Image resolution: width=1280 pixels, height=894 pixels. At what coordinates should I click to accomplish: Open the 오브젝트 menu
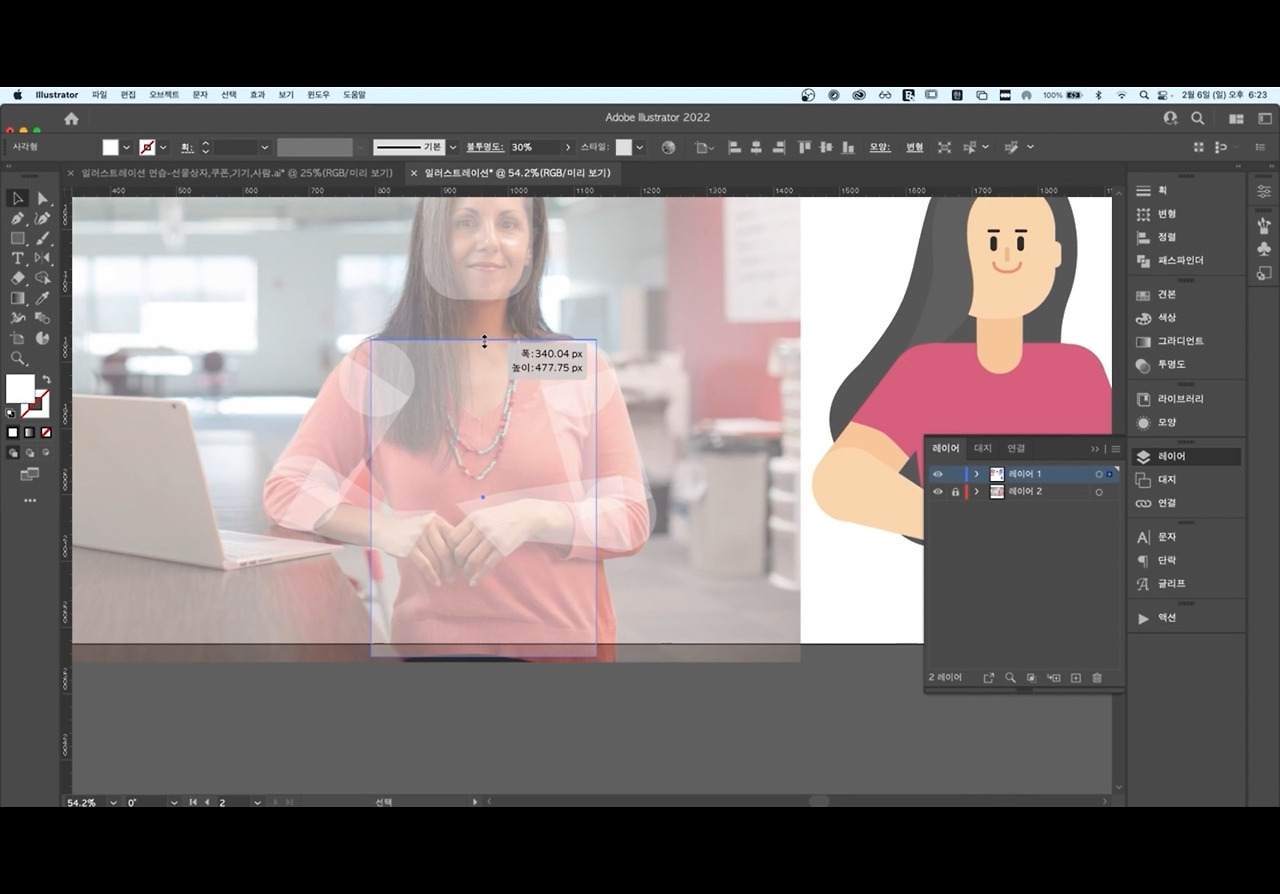click(x=164, y=95)
